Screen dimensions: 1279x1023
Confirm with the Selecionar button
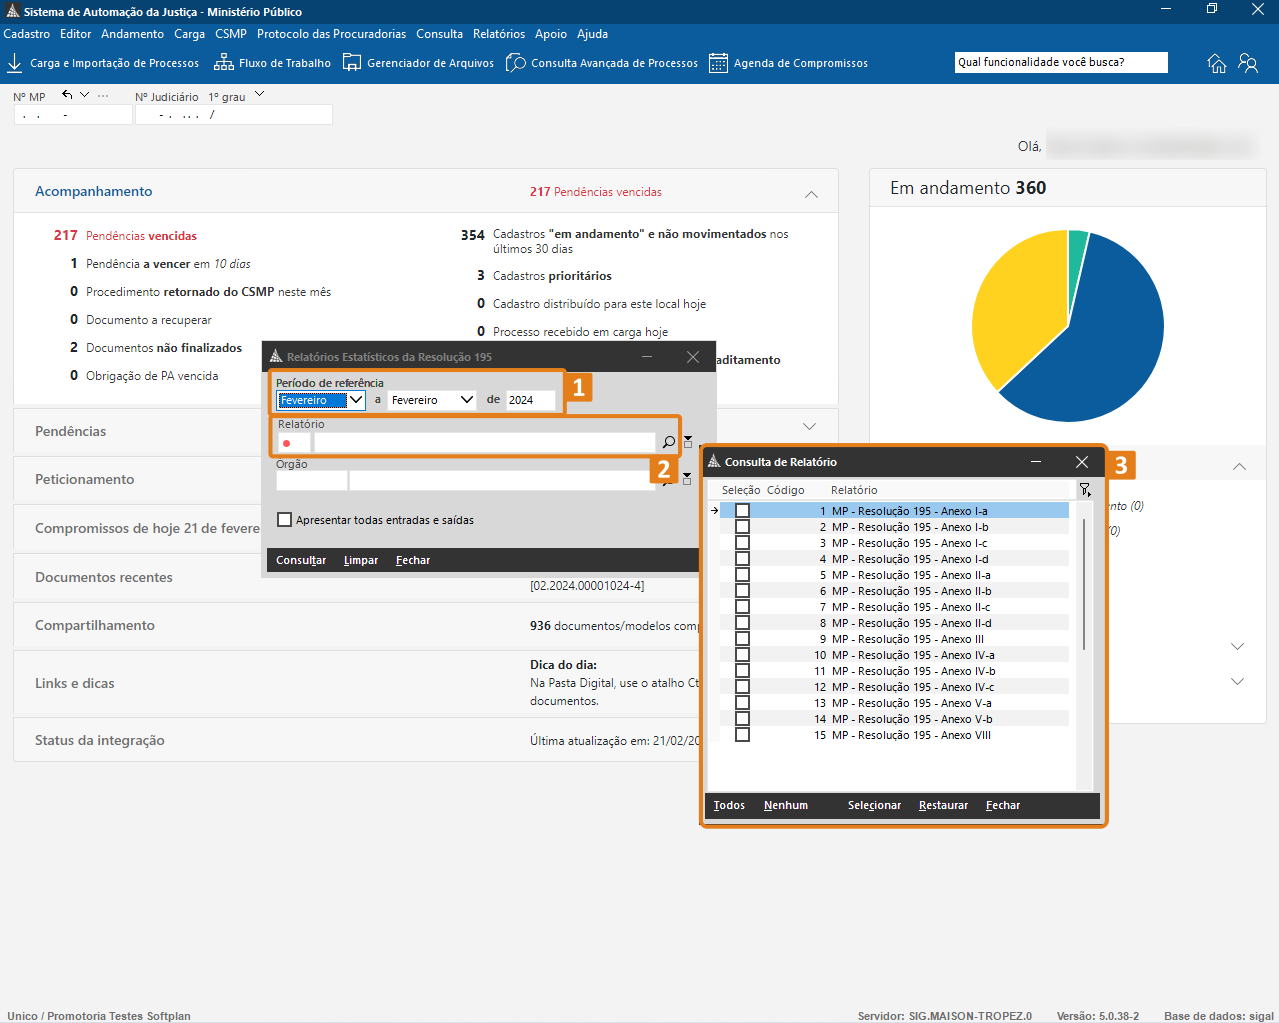pyautogui.click(x=874, y=805)
